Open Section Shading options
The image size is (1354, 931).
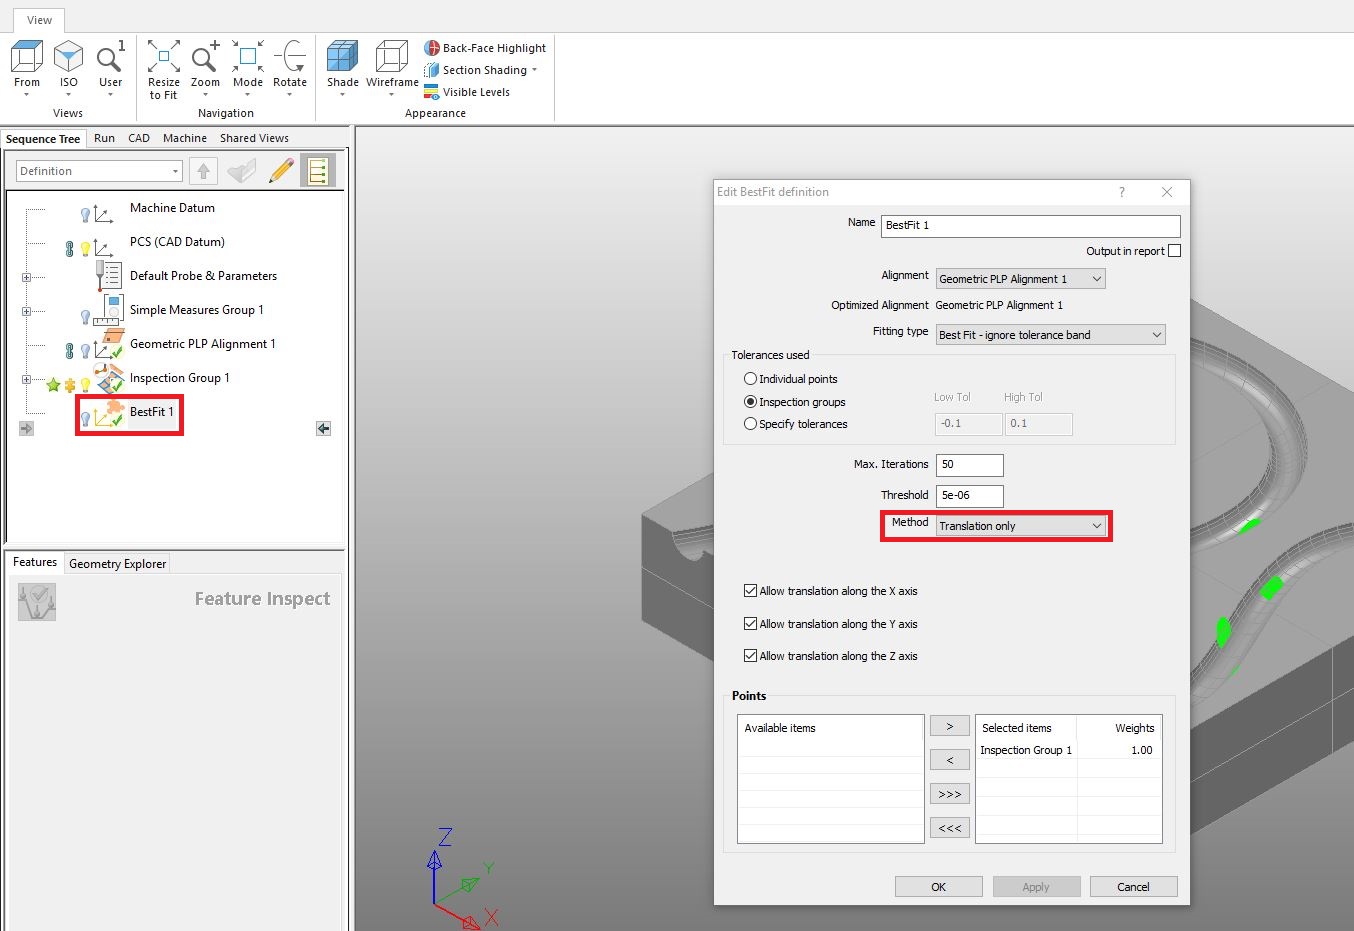pos(481,70)
